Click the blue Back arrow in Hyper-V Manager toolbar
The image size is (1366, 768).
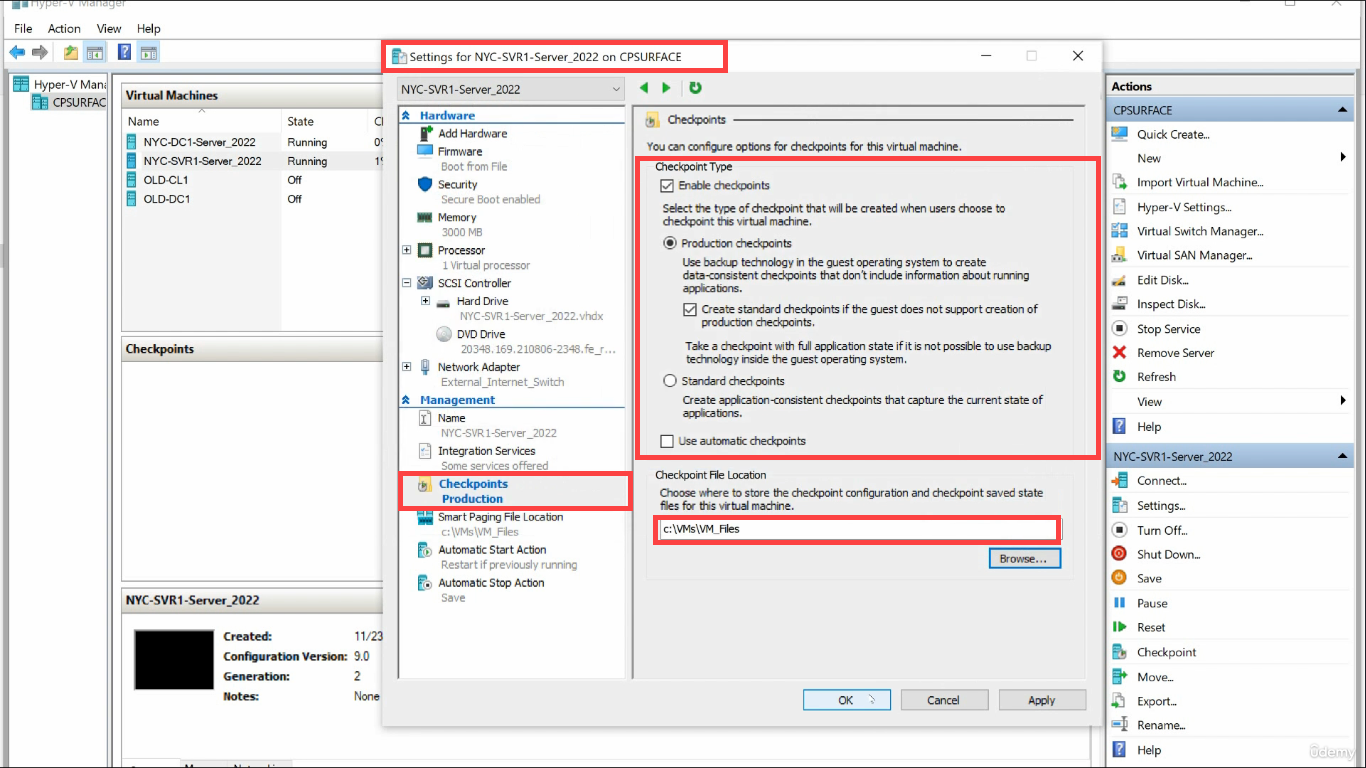(18, 52)
